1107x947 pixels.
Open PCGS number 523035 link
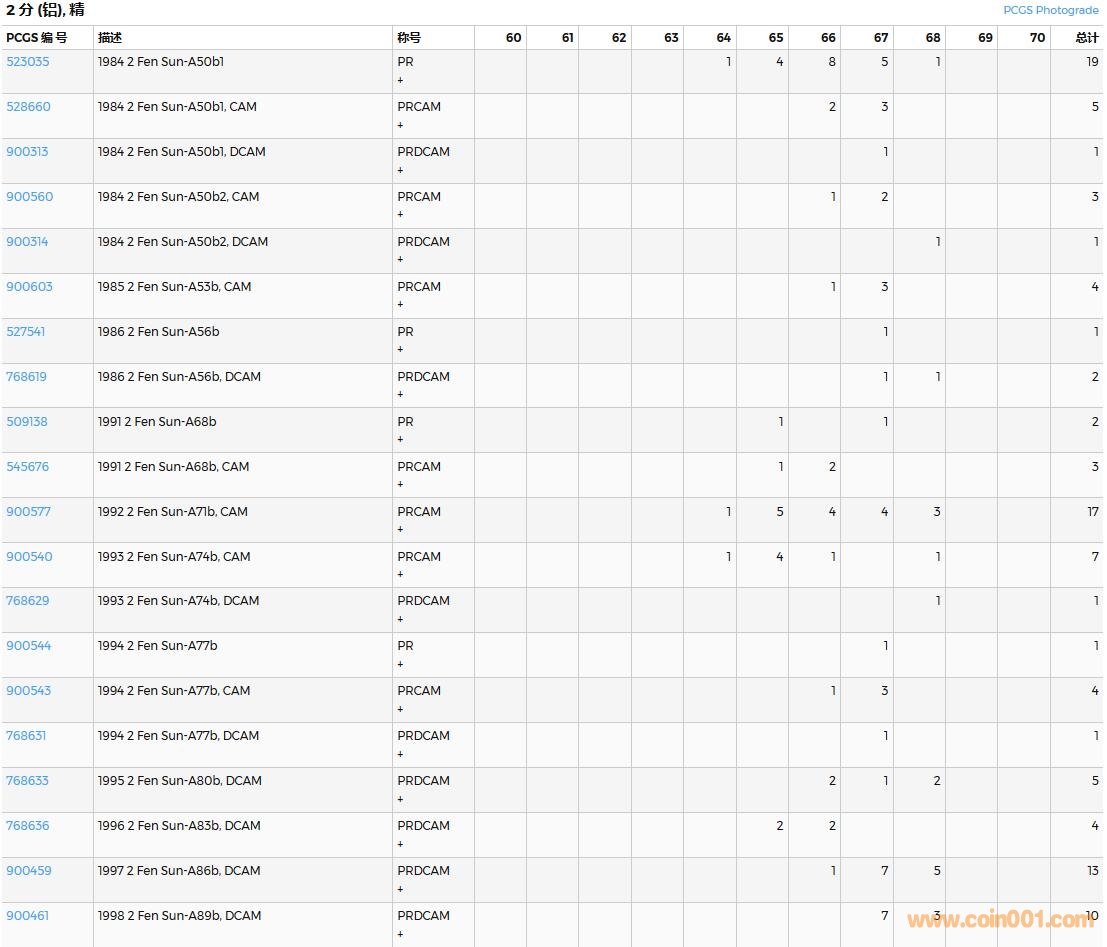28,62
